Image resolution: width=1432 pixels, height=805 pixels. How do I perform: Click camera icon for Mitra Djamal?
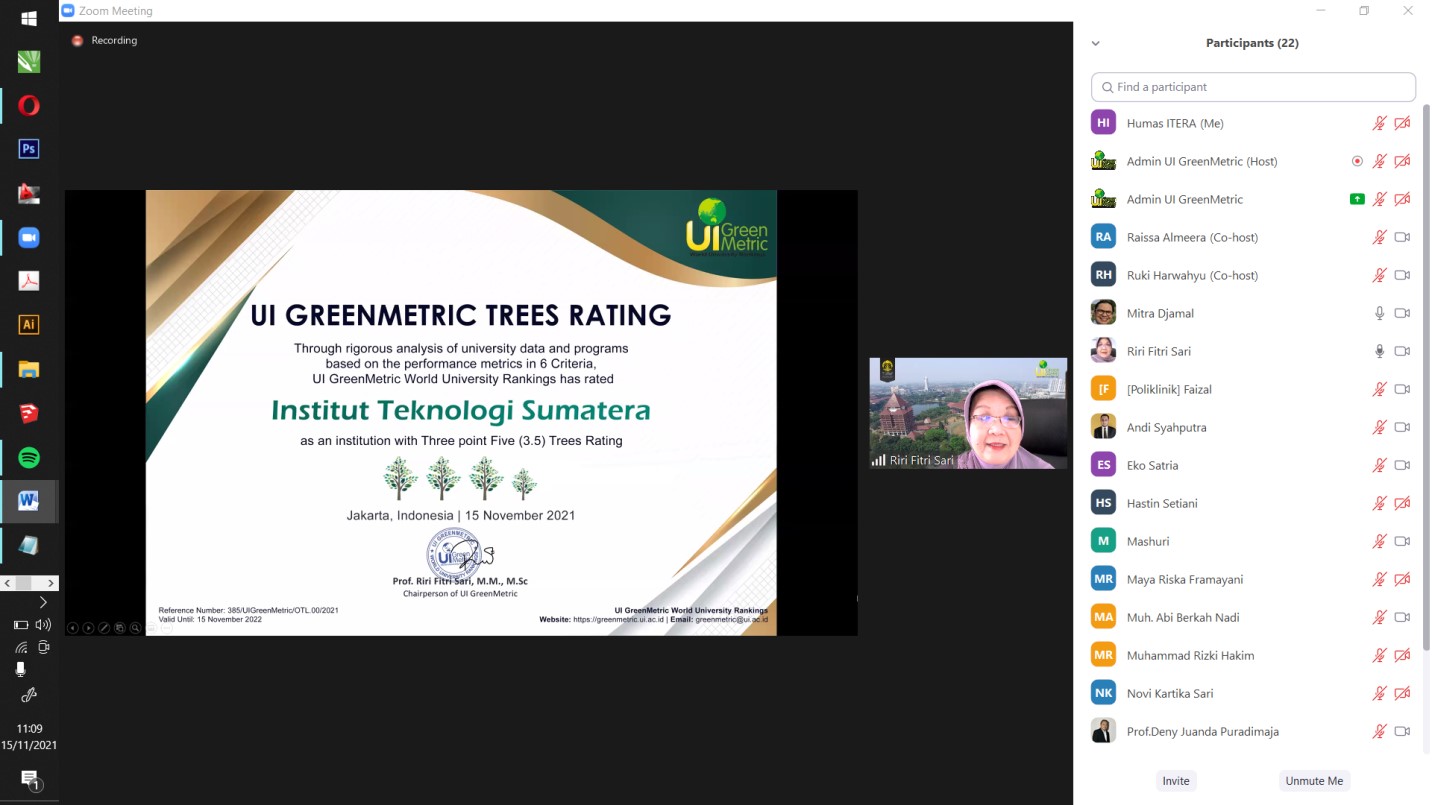point(1402,313)
